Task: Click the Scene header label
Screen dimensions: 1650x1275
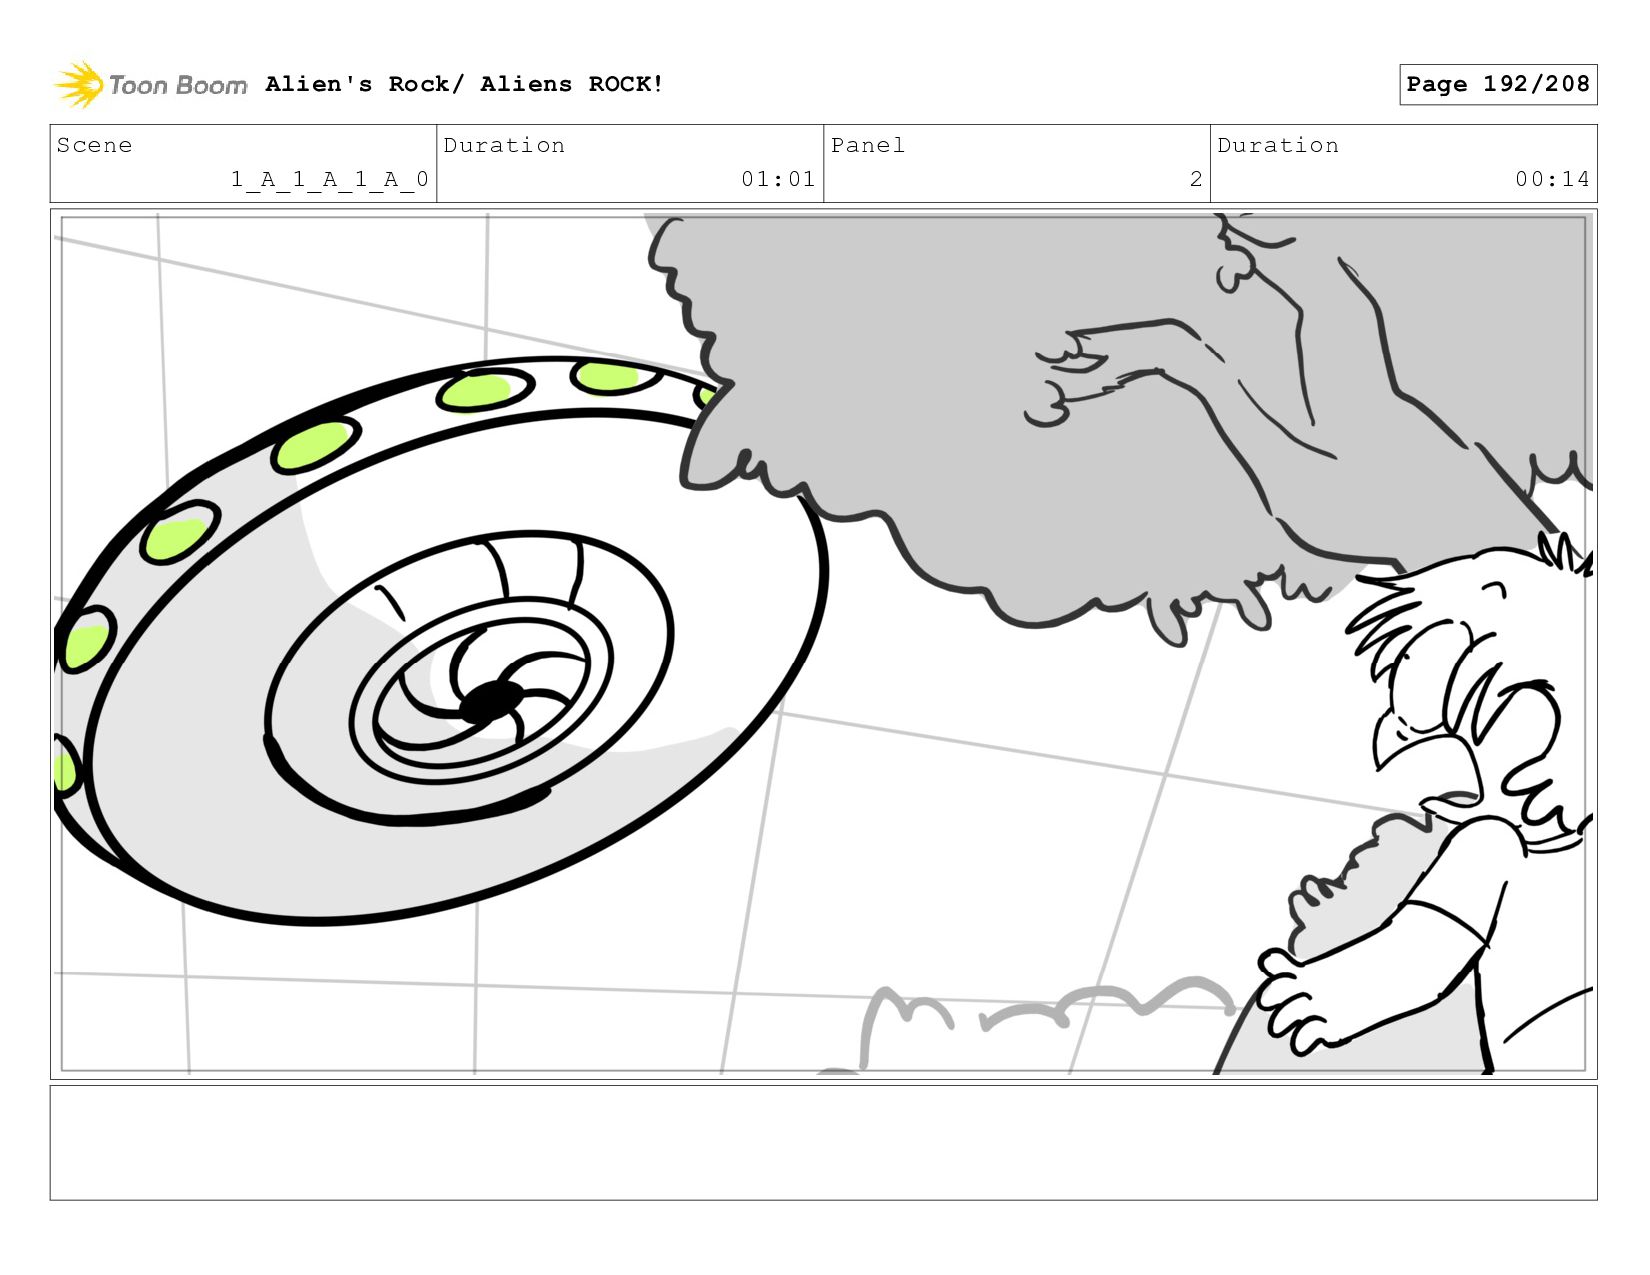Action: 94,145
